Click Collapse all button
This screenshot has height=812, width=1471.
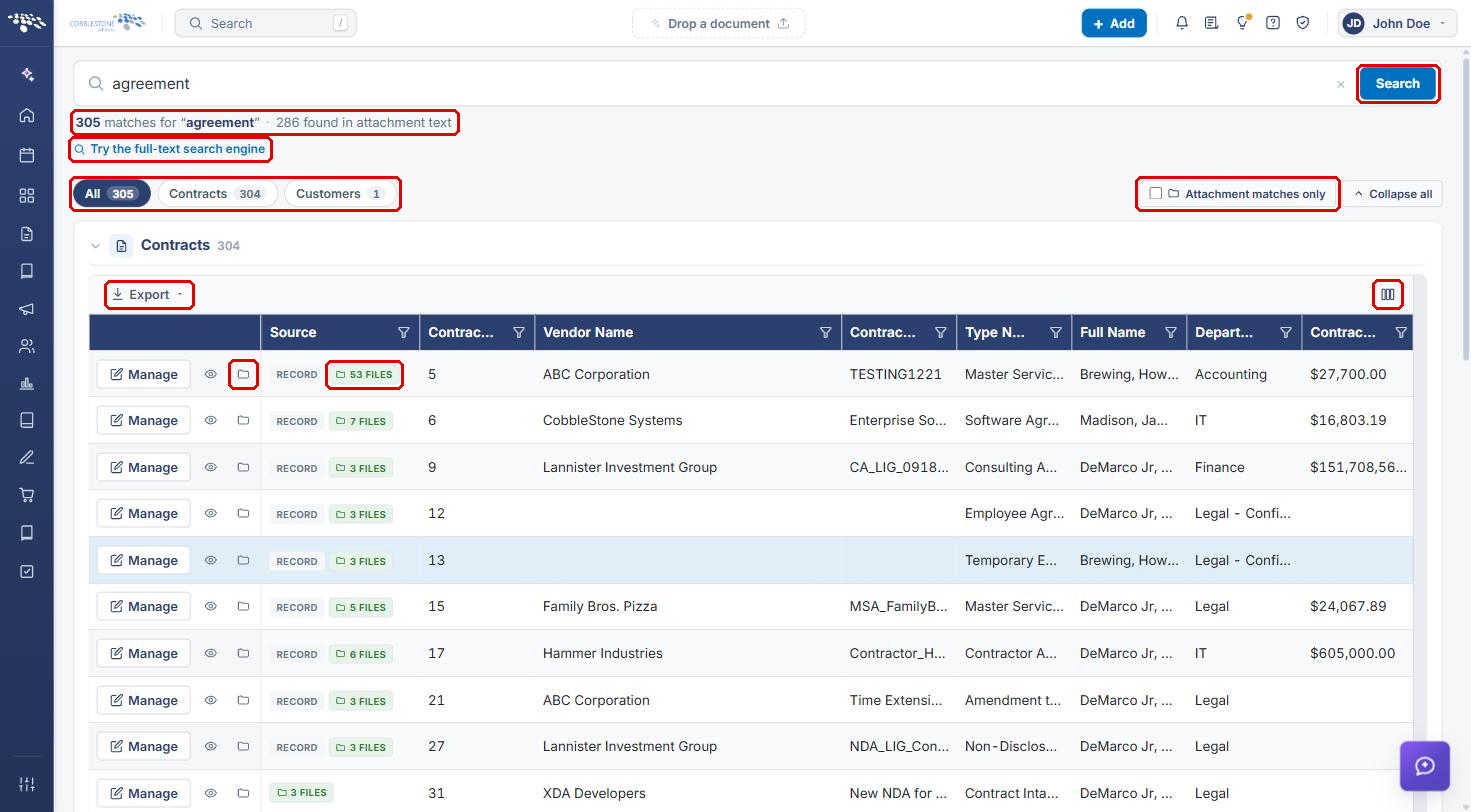click(1392, 194)
